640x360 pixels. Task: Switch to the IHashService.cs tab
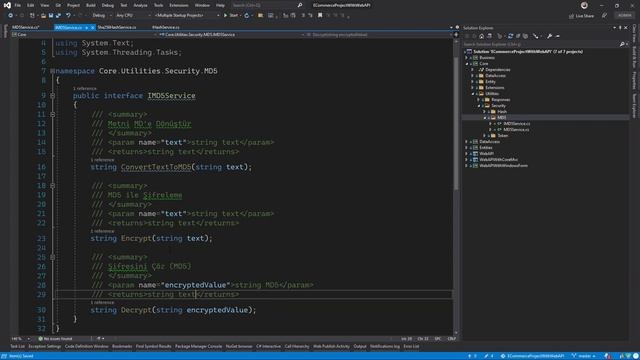(x=166, y=27)
